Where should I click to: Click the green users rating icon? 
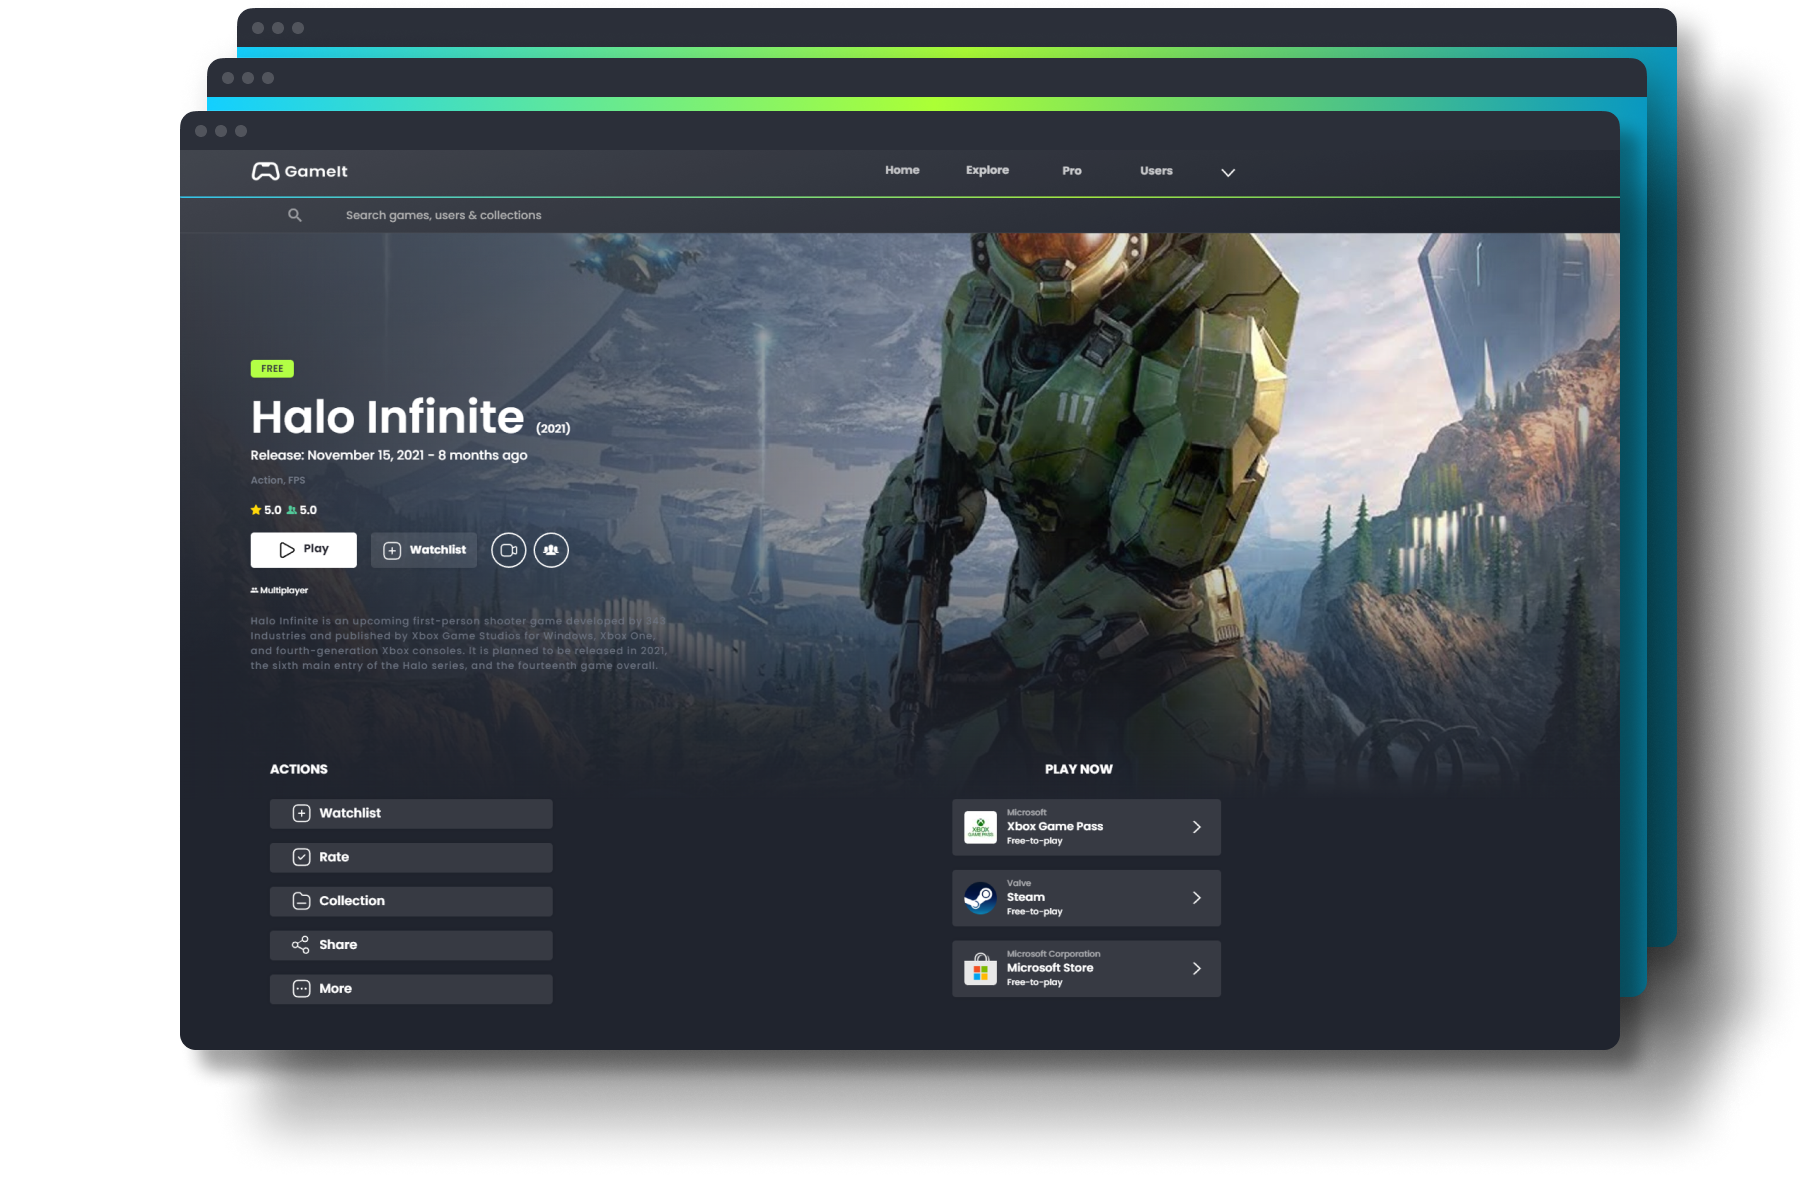pyautogui.click(x=292, y=510)
